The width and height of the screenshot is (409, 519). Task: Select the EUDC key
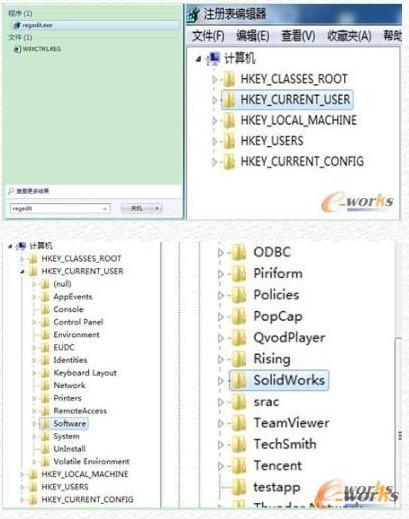coord(64,347)
